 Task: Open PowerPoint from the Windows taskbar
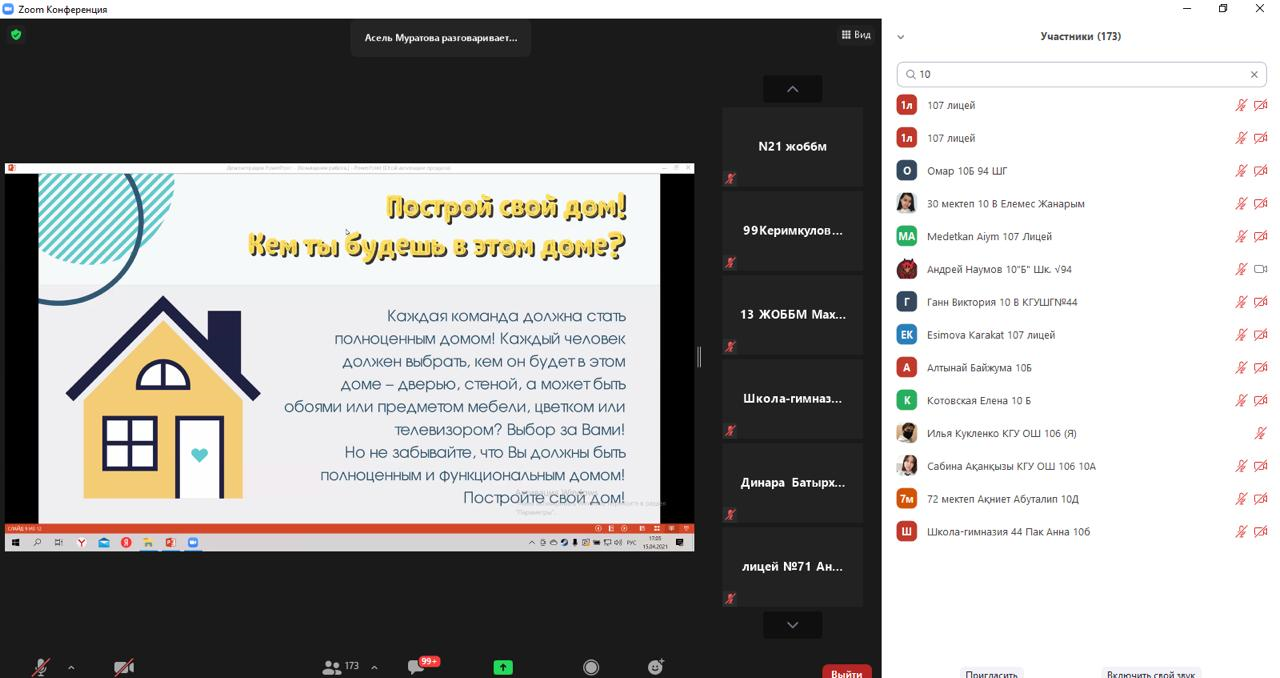tap(170, 543)
